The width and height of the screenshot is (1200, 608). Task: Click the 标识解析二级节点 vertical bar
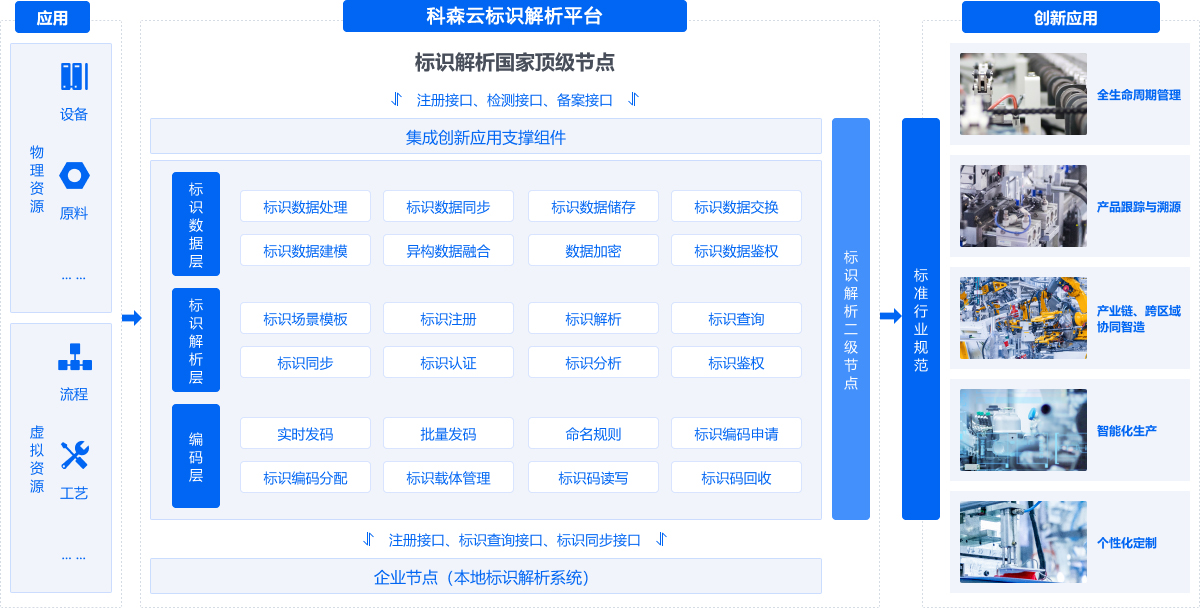click(851, 319)
